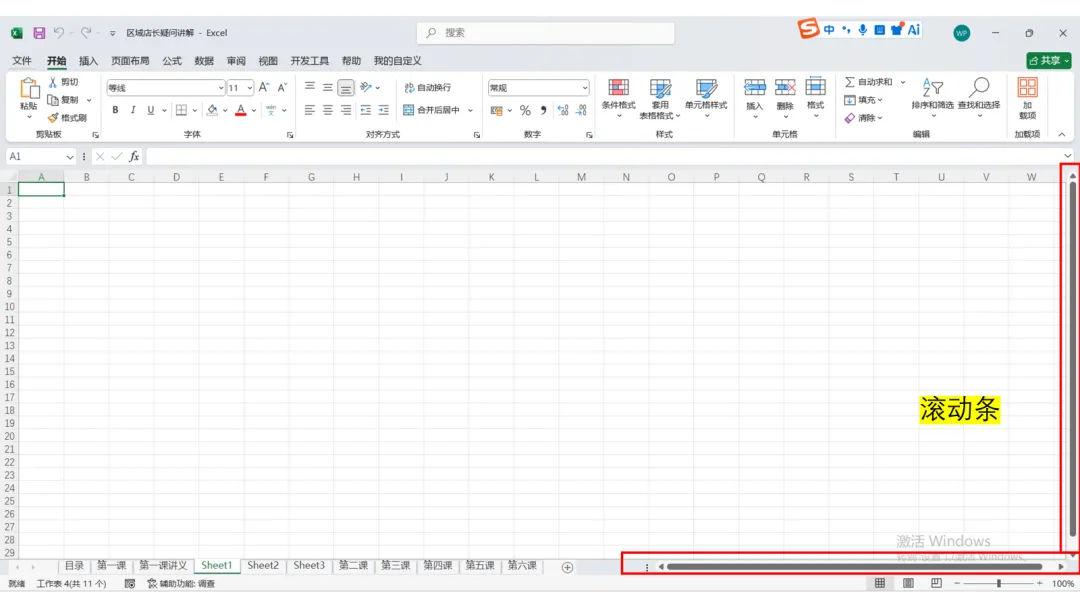Open Fill (填充) dropdown
Image resolution: width=1080 pixels, height=608 pixels.
click(864, 100)
